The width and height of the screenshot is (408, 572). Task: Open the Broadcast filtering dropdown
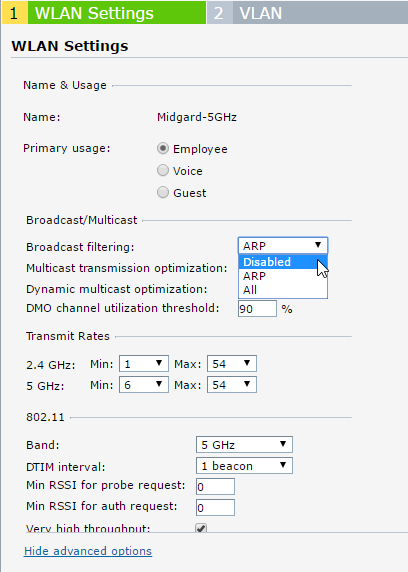[283, 246]
